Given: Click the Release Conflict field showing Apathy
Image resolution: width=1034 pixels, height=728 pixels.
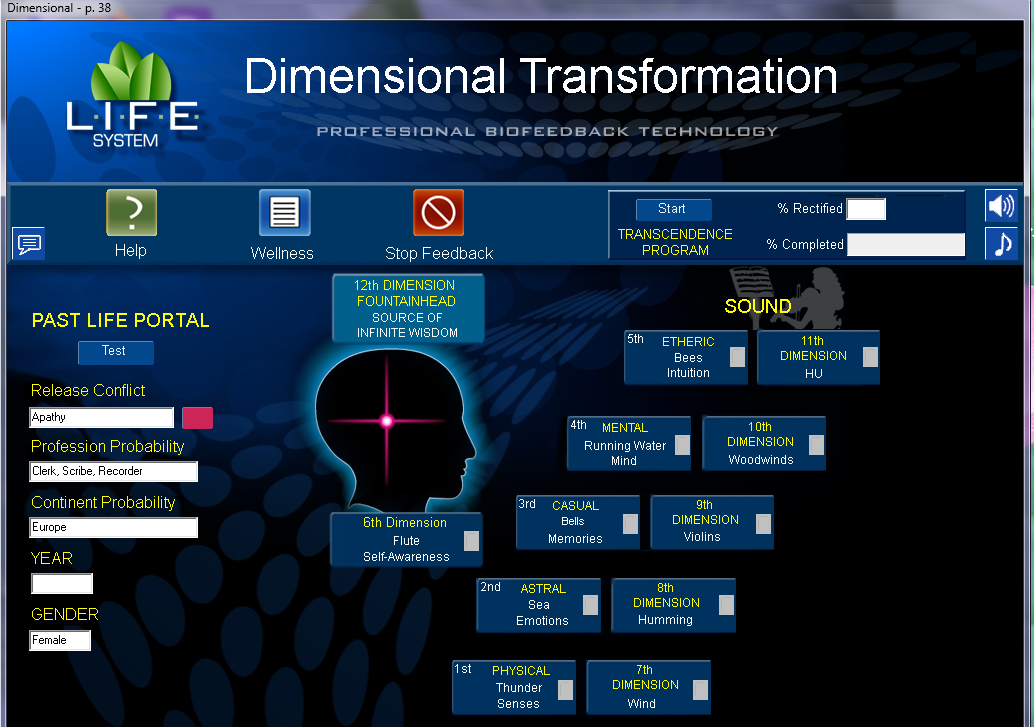Looking at the screenshot, I should point(102,417).
